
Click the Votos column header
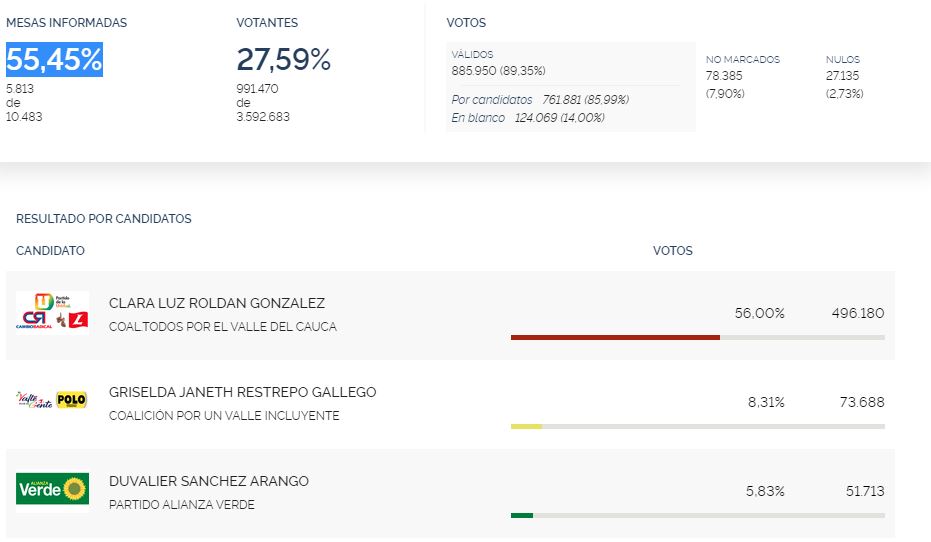tap(672, 251)
